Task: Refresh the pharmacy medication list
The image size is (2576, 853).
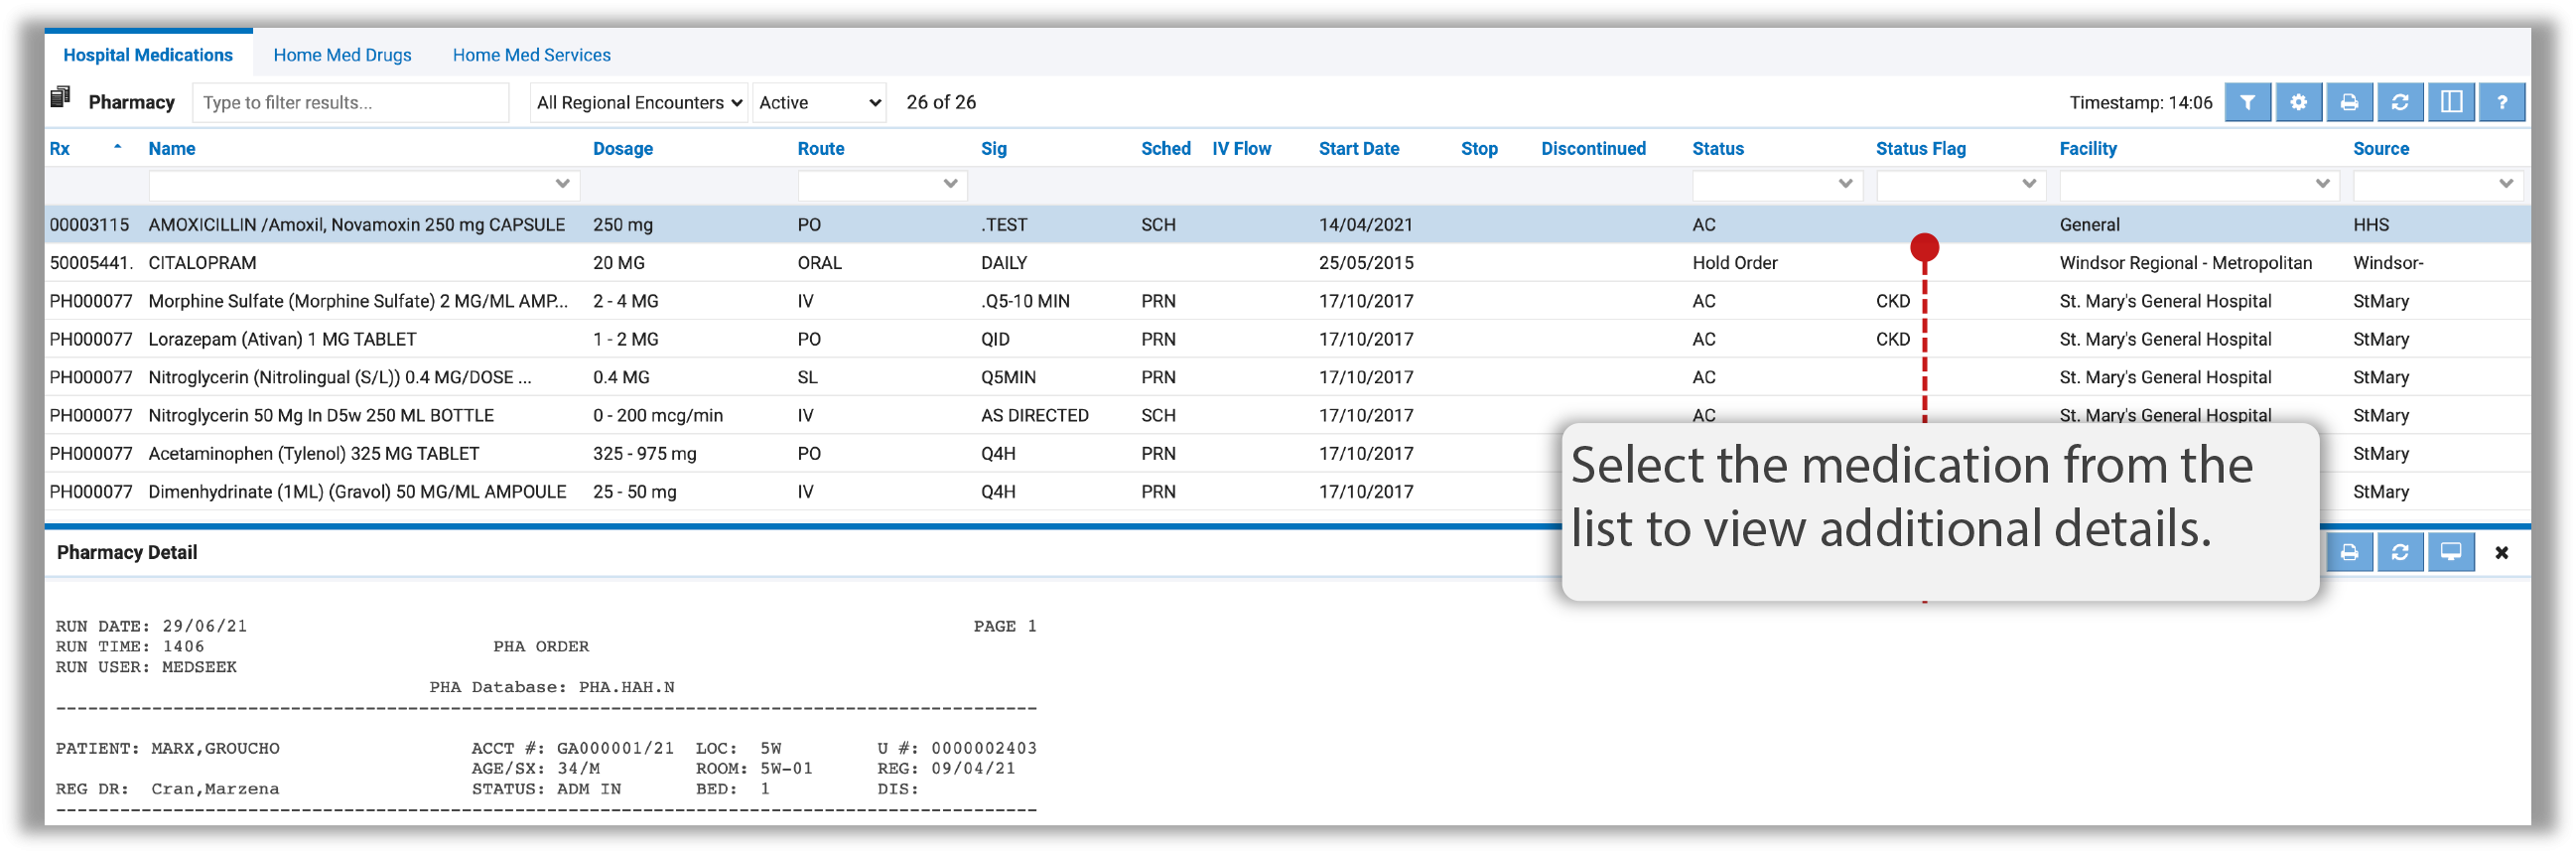Action: coord(2400,102)
